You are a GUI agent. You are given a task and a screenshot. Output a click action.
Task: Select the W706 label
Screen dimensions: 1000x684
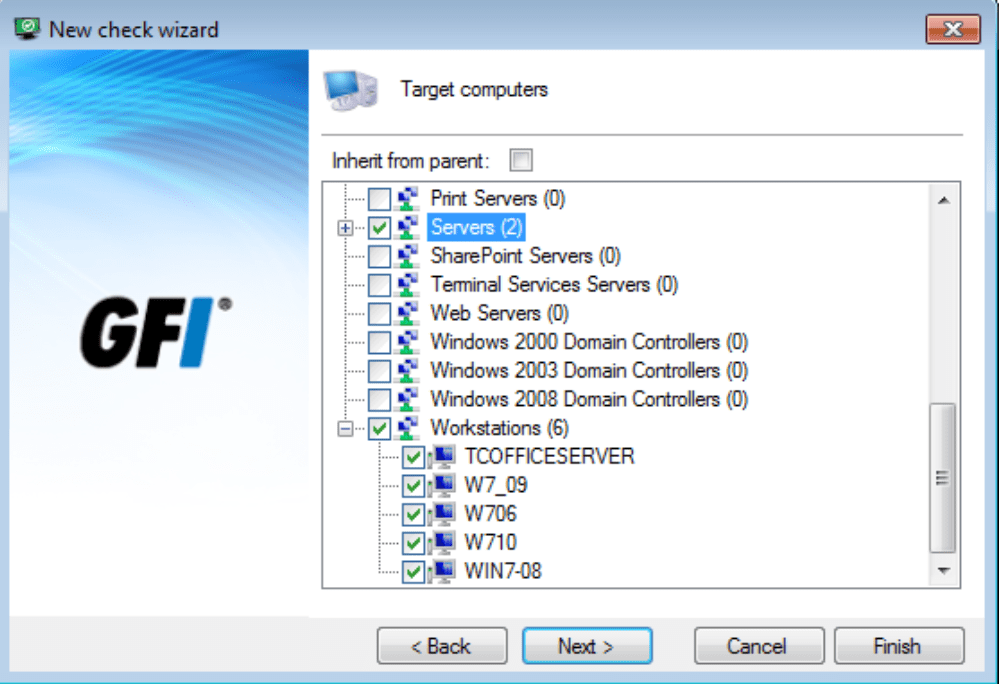[490, 514]
